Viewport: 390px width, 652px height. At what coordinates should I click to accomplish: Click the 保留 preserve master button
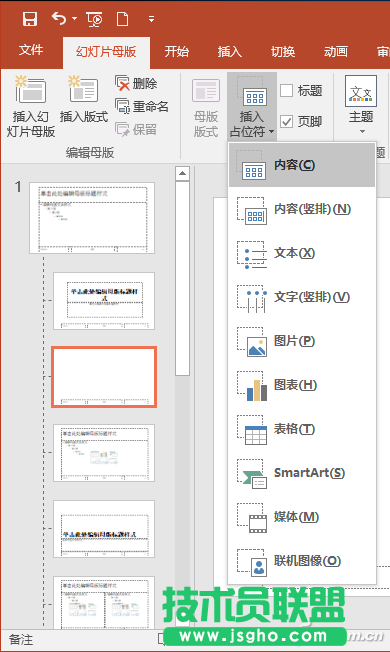(136, 129)
